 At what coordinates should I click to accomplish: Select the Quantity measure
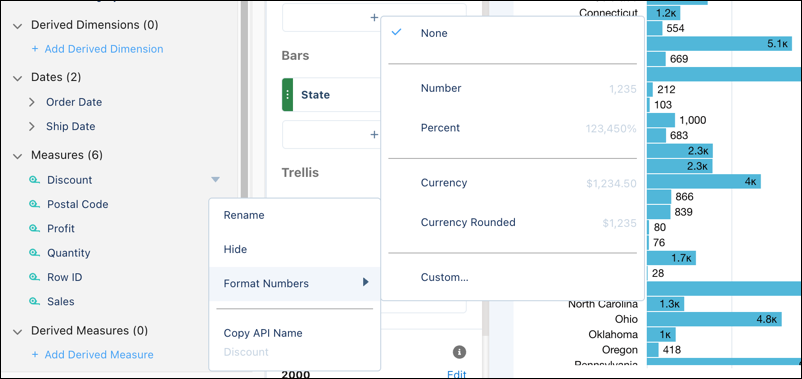[69, 253]
